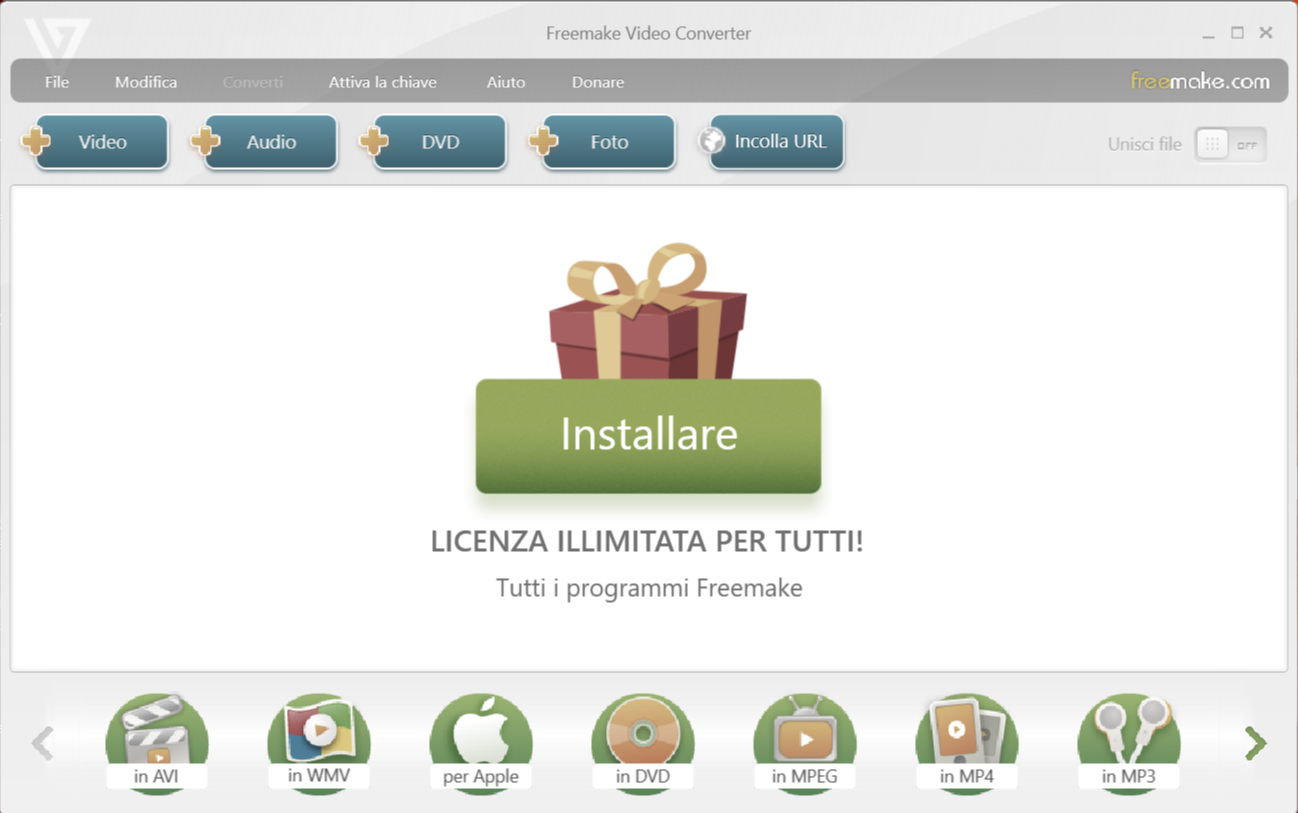1298x813 pixels.
Task: Open the Donare menu
Action: tap(598, 82)
